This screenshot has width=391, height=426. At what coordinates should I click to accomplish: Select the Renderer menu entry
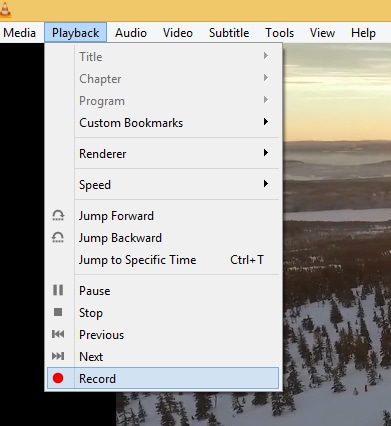click(x=163, y=154)
